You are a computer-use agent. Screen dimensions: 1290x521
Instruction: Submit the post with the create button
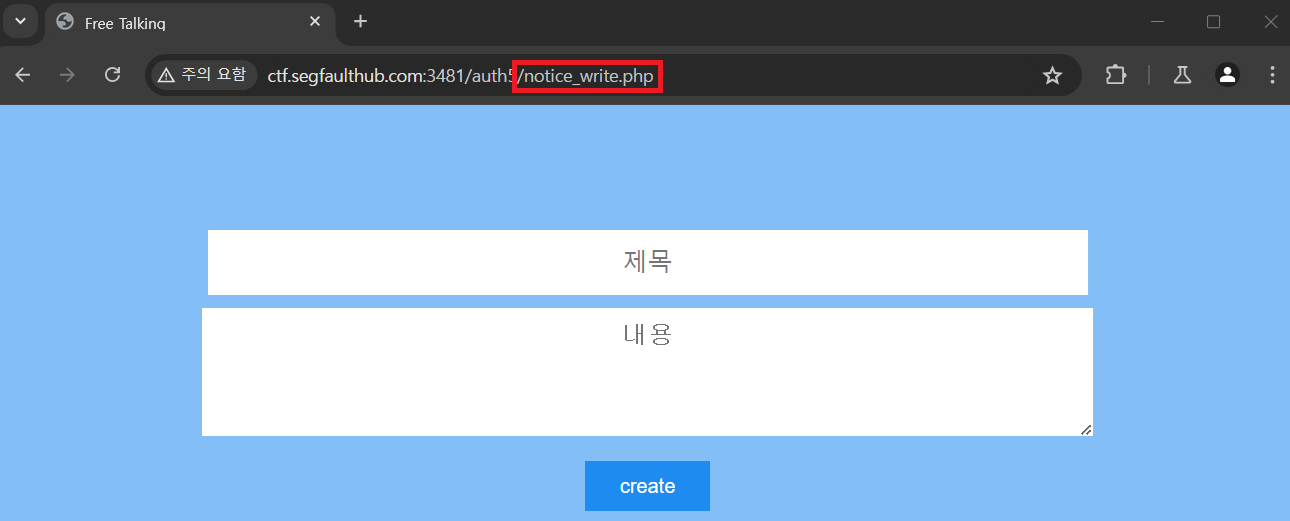coord(647,486)
